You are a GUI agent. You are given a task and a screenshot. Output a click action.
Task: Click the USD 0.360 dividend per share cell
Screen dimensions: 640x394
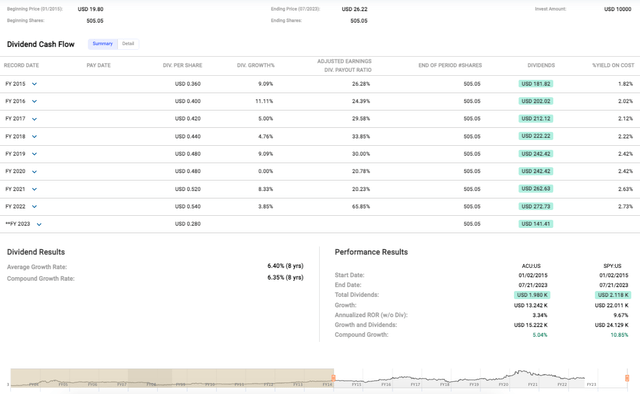[x=188, y=84]
